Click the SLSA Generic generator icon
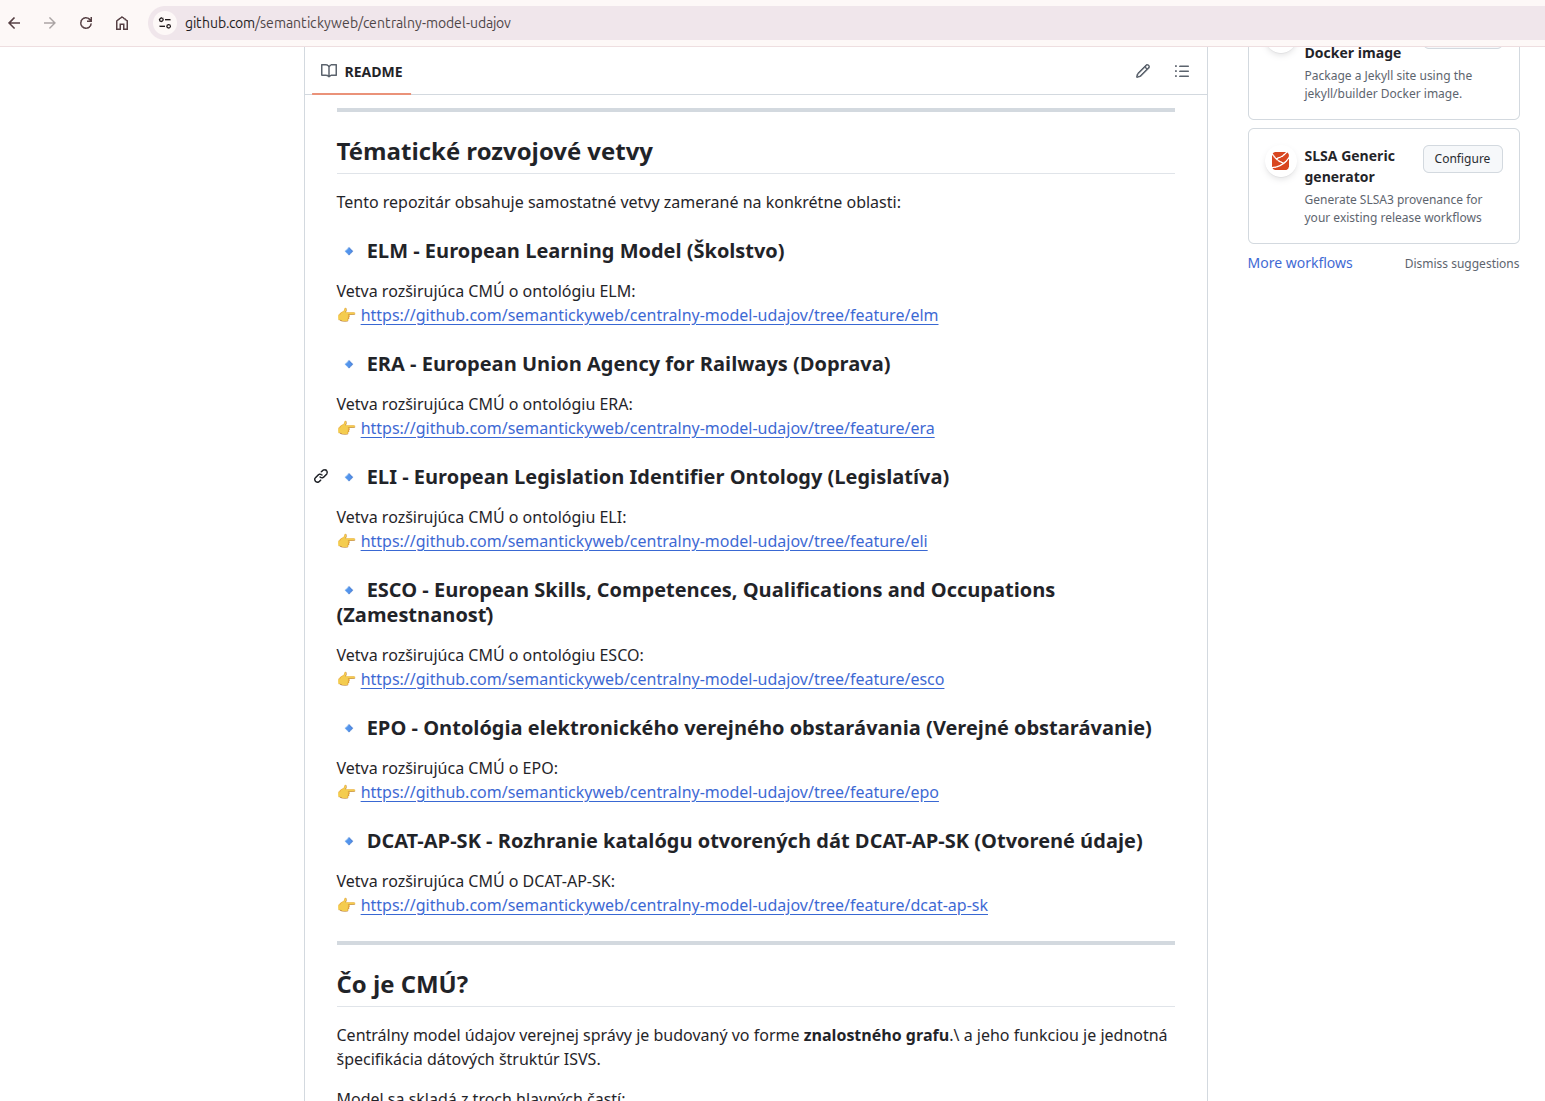Screen dimensions: 1545x1101 [1280, 161]
